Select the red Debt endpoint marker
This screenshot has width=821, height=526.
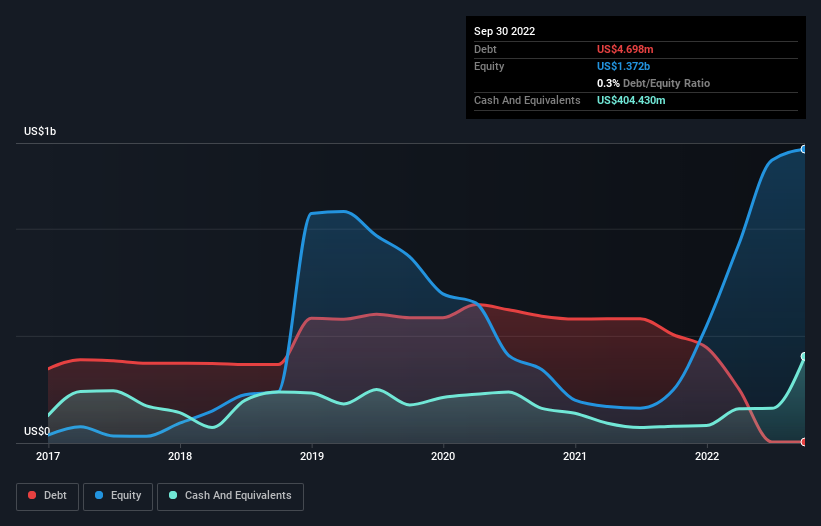pyautogui.click(x=804, y=442)
